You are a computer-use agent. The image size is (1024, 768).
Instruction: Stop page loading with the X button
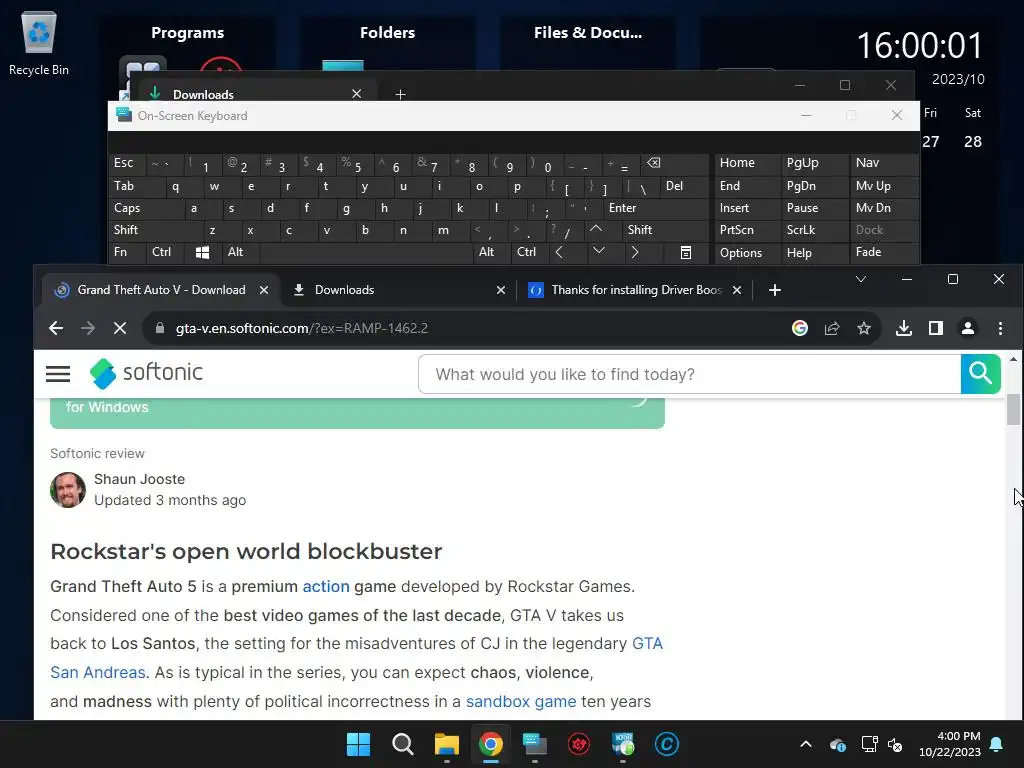(120, 328)
